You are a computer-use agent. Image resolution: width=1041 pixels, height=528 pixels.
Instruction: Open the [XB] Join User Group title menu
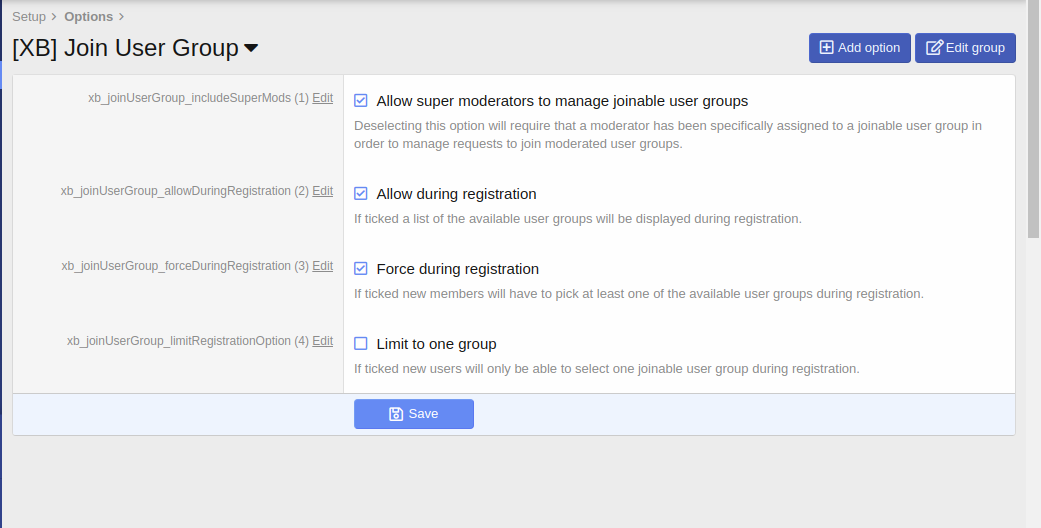[125, 48]
